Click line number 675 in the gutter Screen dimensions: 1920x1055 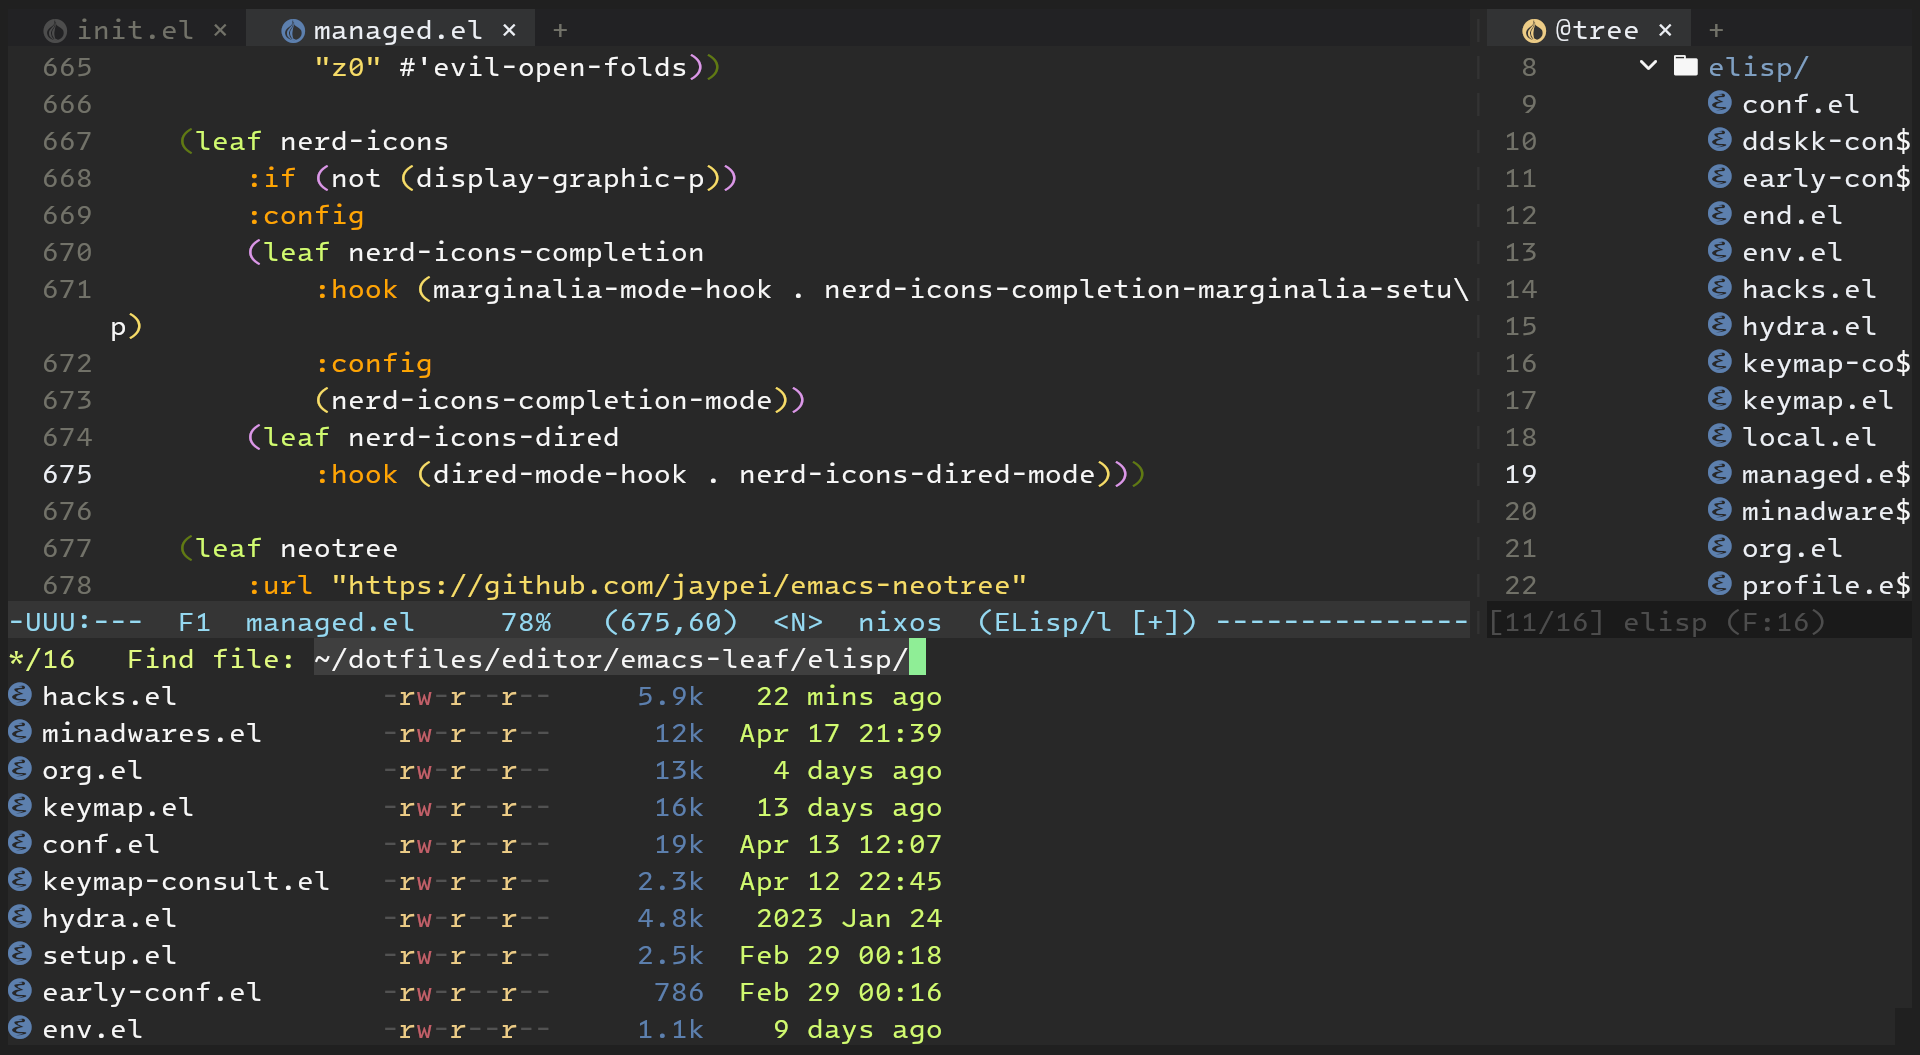tap(67, 474)
